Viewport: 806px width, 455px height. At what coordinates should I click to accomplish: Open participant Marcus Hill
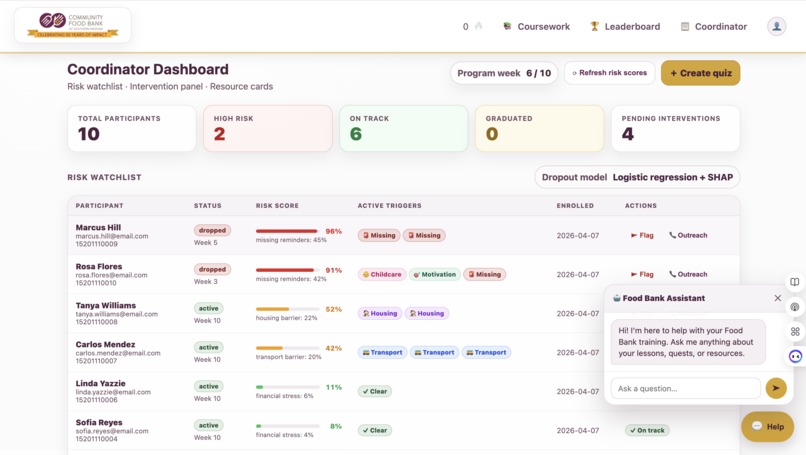(98, 227)
